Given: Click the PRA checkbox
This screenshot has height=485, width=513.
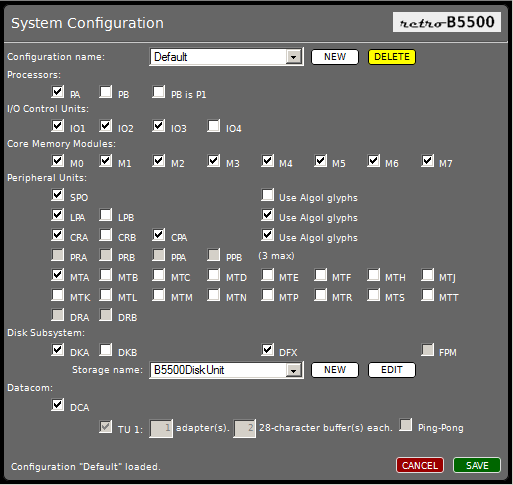Looking at the screenshot, I should (x=58, y=255).
